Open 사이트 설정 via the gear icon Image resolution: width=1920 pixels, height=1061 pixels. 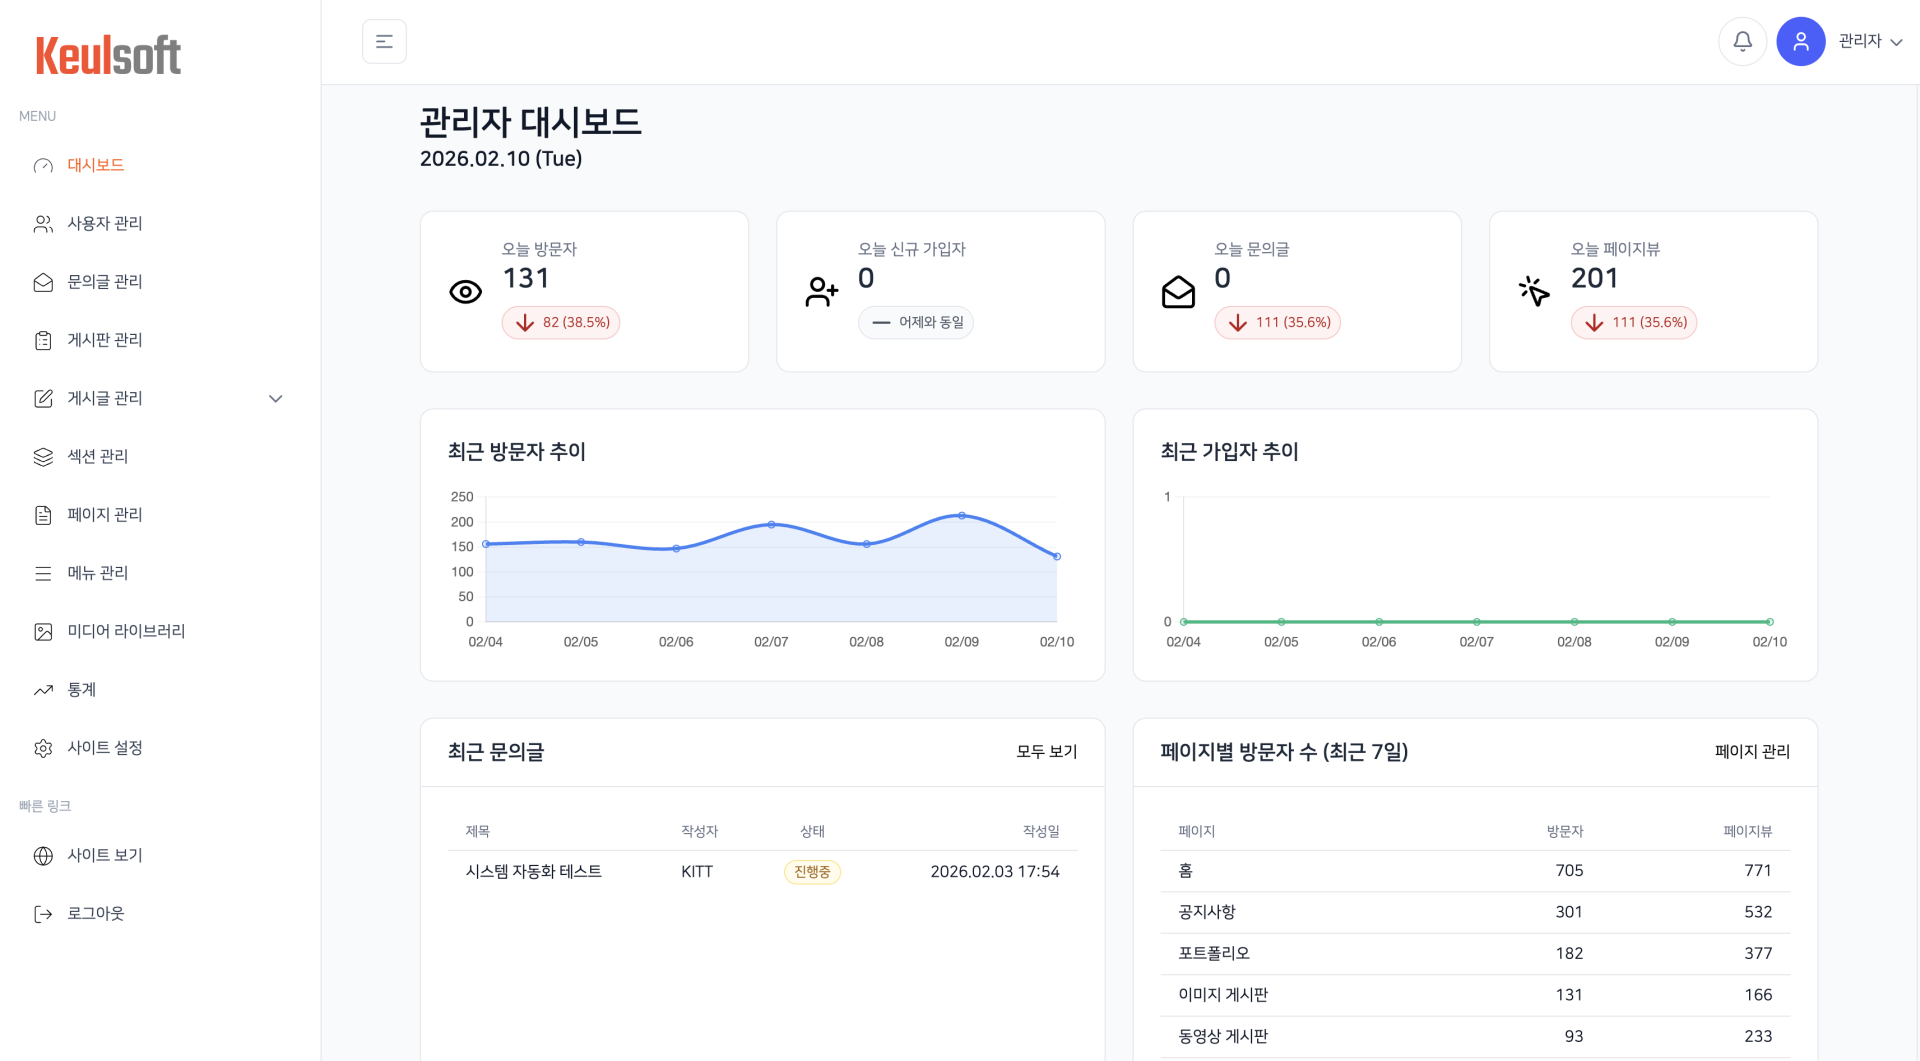[43, 747]
